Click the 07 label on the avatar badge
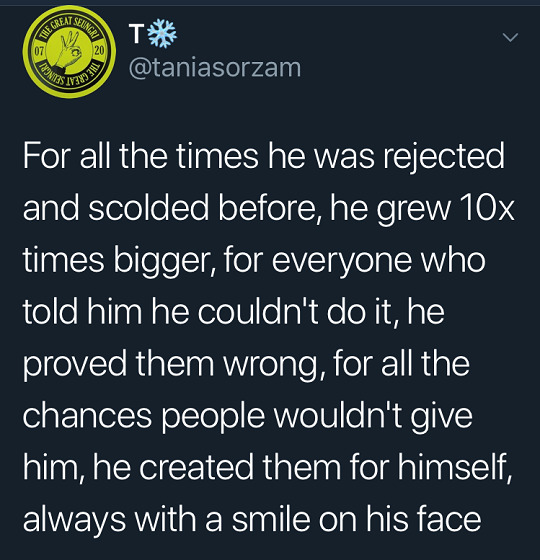Image resolution: width=540 pixels, height=560 pixels. click(39, 51)
